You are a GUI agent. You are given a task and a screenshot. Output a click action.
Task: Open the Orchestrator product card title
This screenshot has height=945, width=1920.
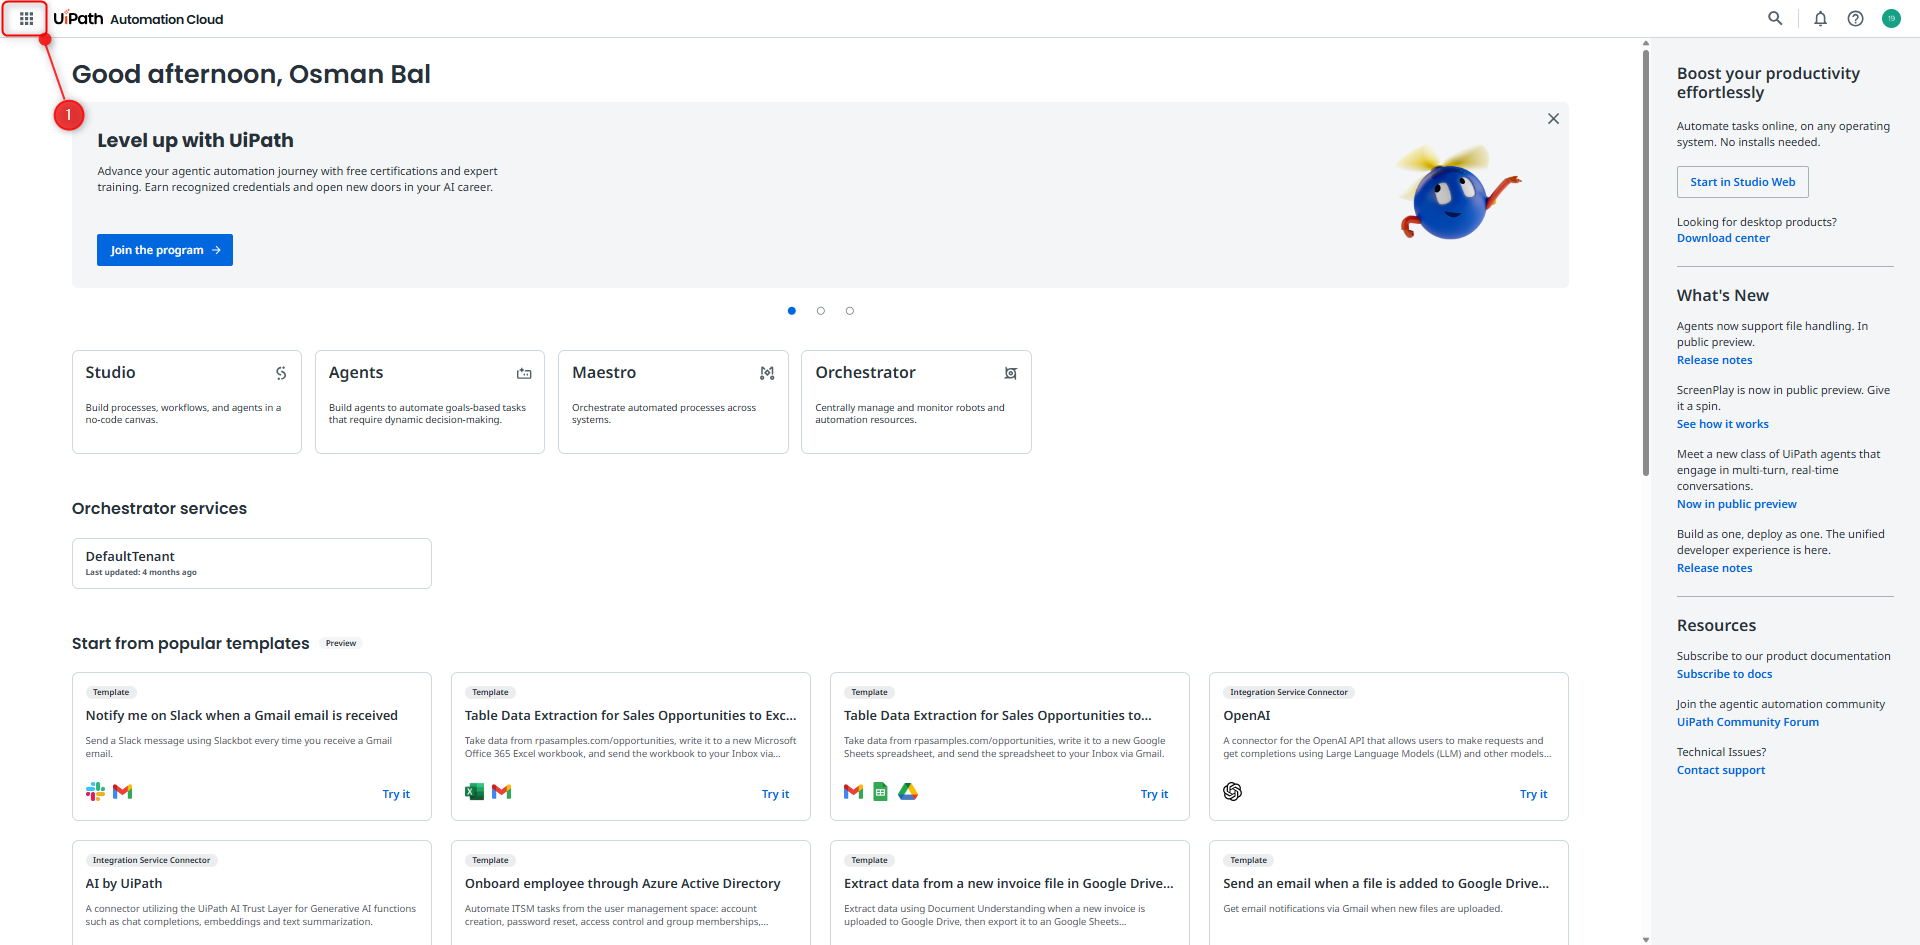[865, 372]
